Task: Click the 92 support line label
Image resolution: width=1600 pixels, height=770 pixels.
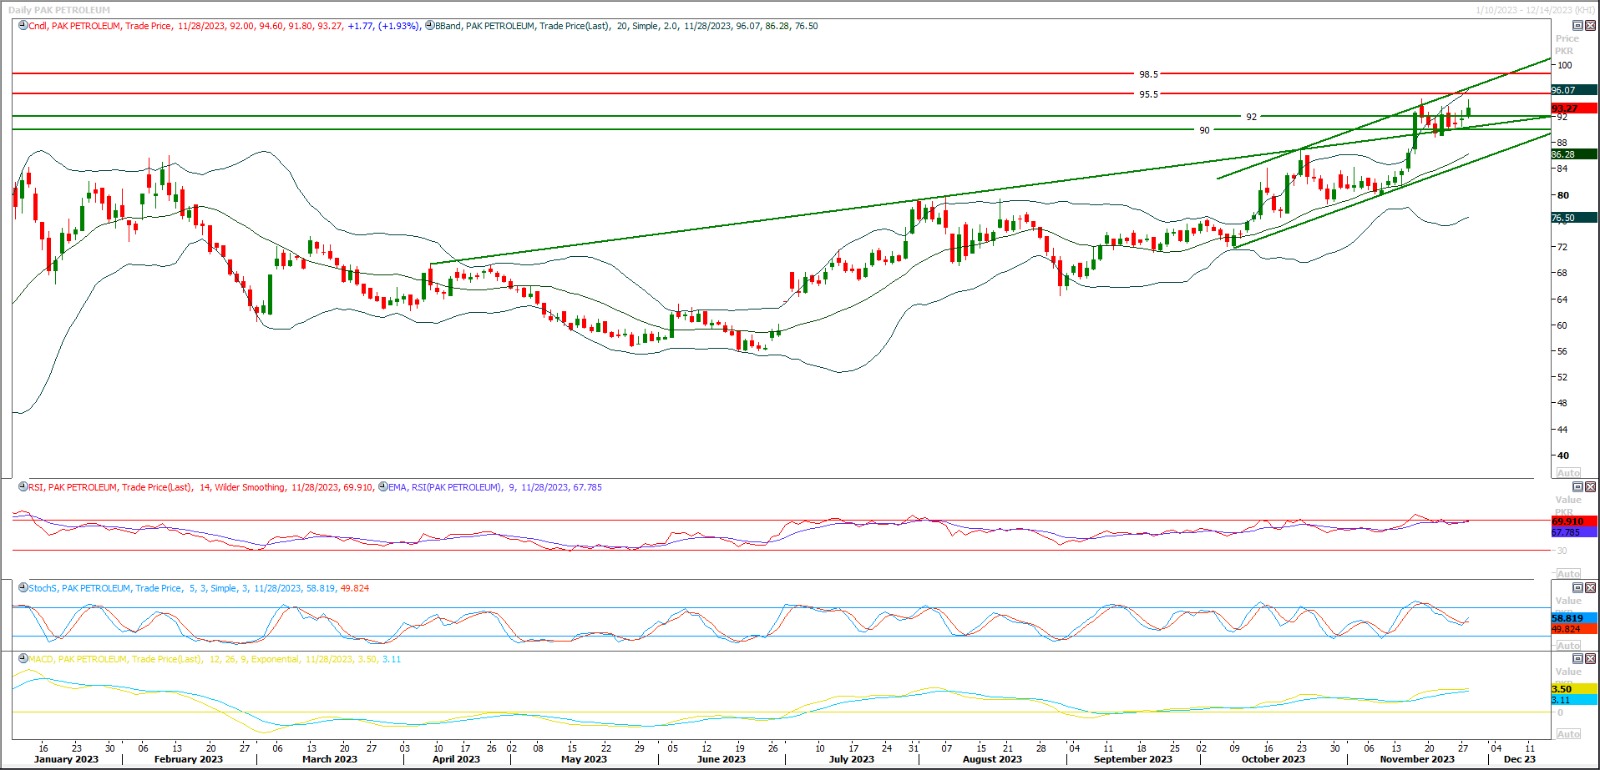Action: pyautogui.click(x=1251, y=116)
